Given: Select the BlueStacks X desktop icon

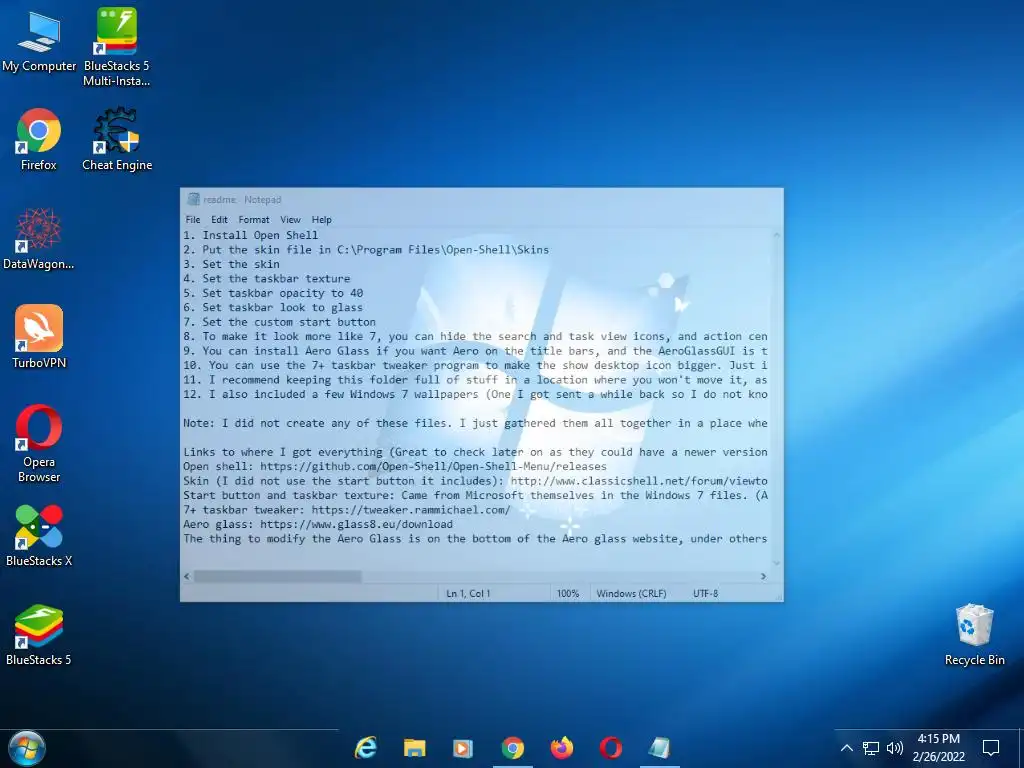Looking at the screenshot, I should coord(39,536).
